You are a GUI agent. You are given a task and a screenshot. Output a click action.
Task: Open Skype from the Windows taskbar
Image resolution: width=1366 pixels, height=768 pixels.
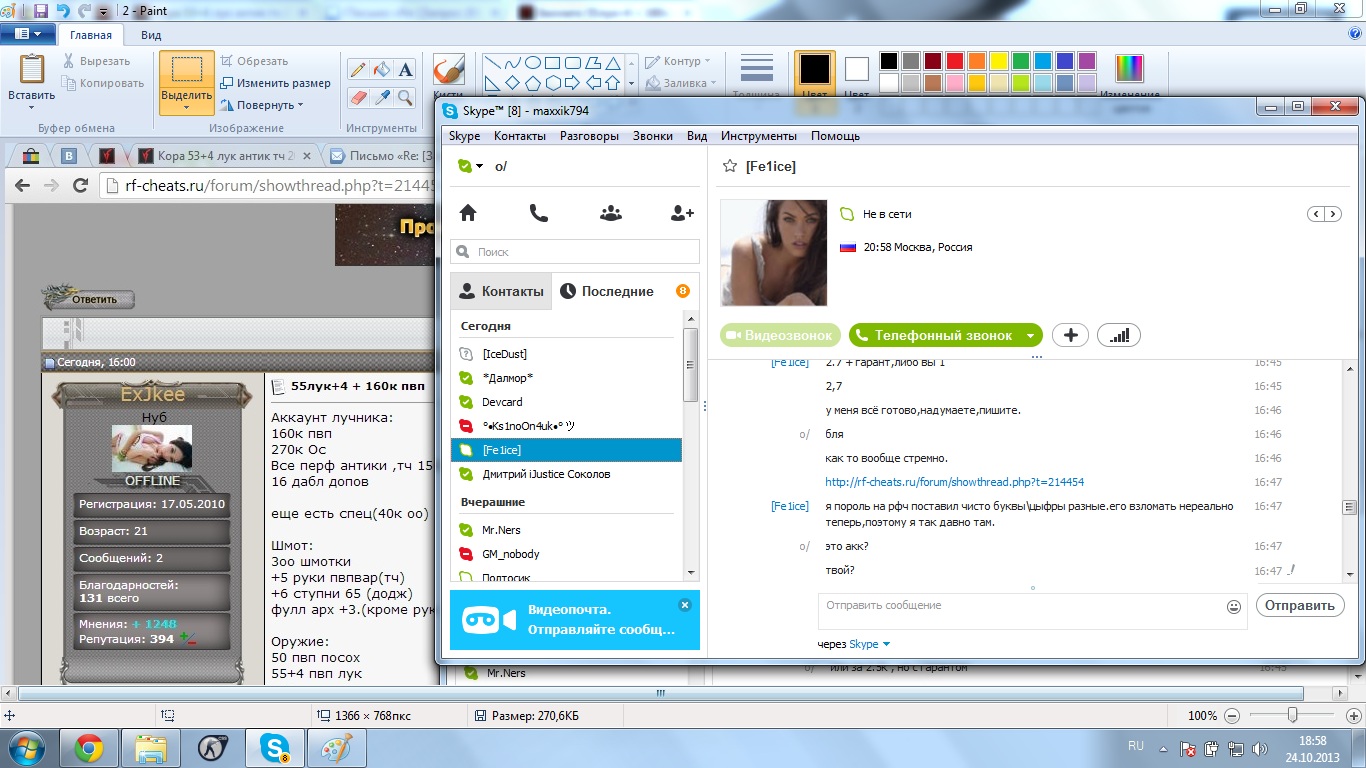(273, 748)
